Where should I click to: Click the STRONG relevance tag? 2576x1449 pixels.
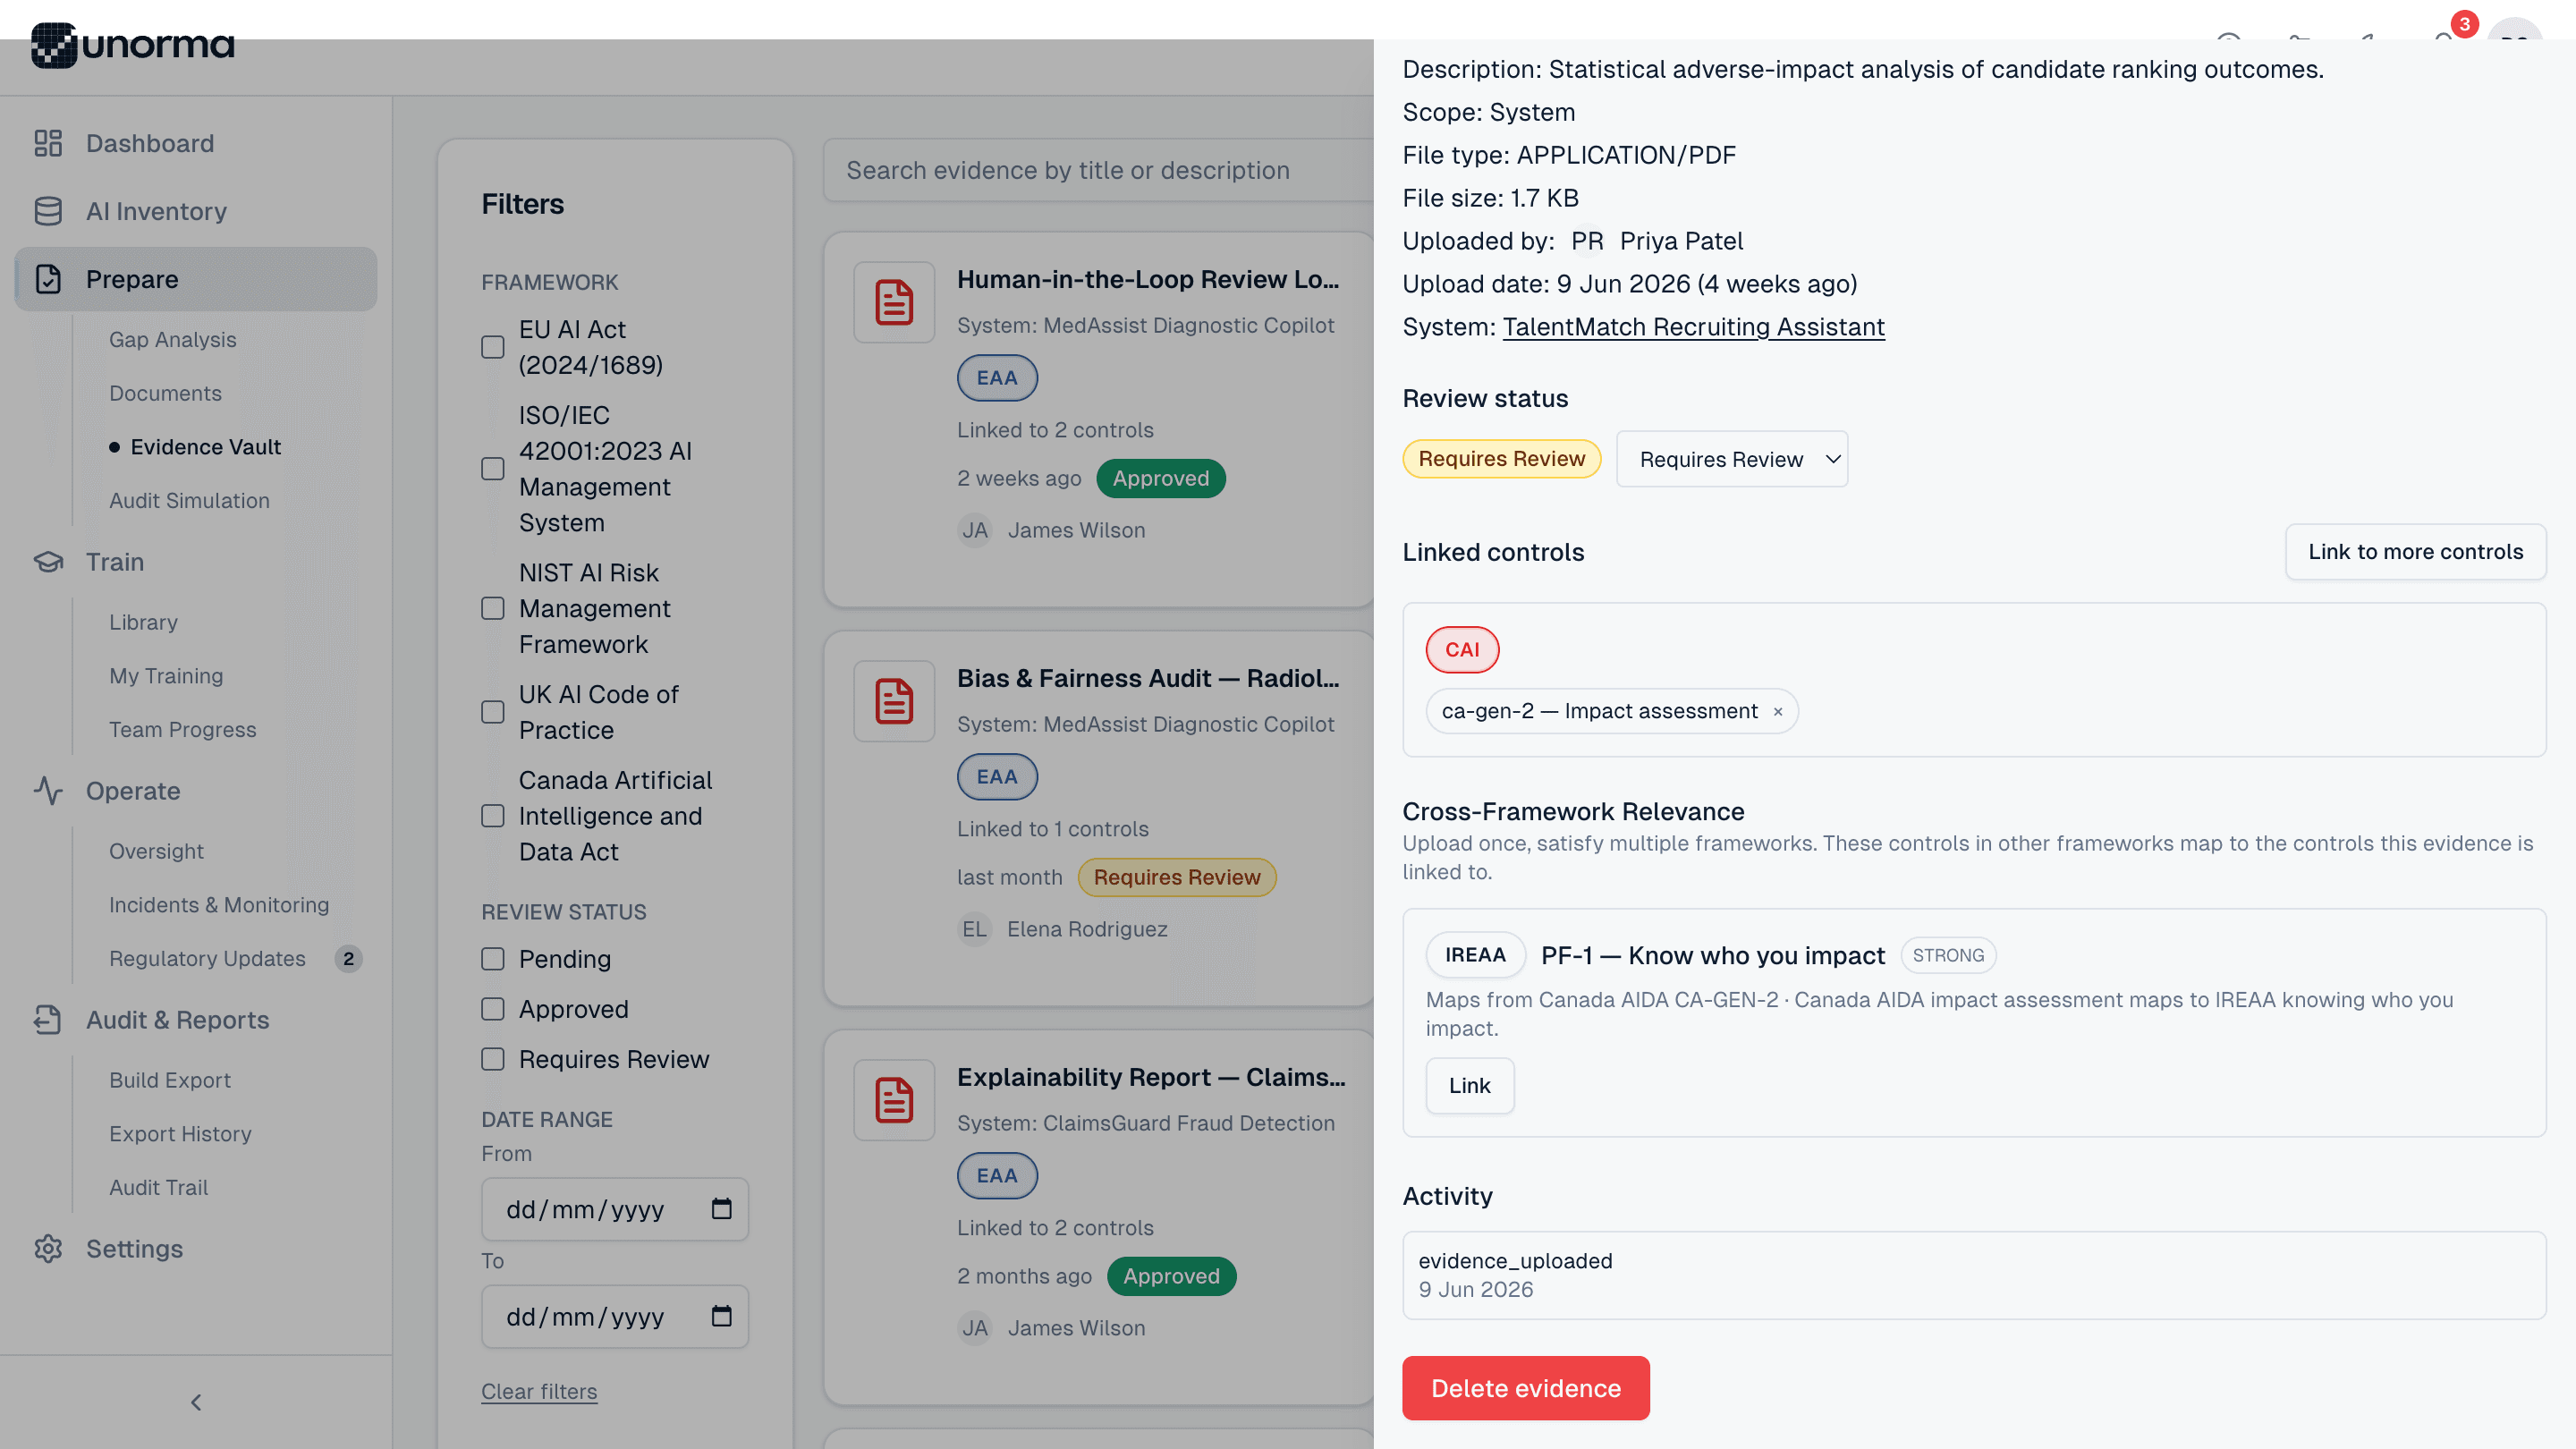coord(1948,955)
